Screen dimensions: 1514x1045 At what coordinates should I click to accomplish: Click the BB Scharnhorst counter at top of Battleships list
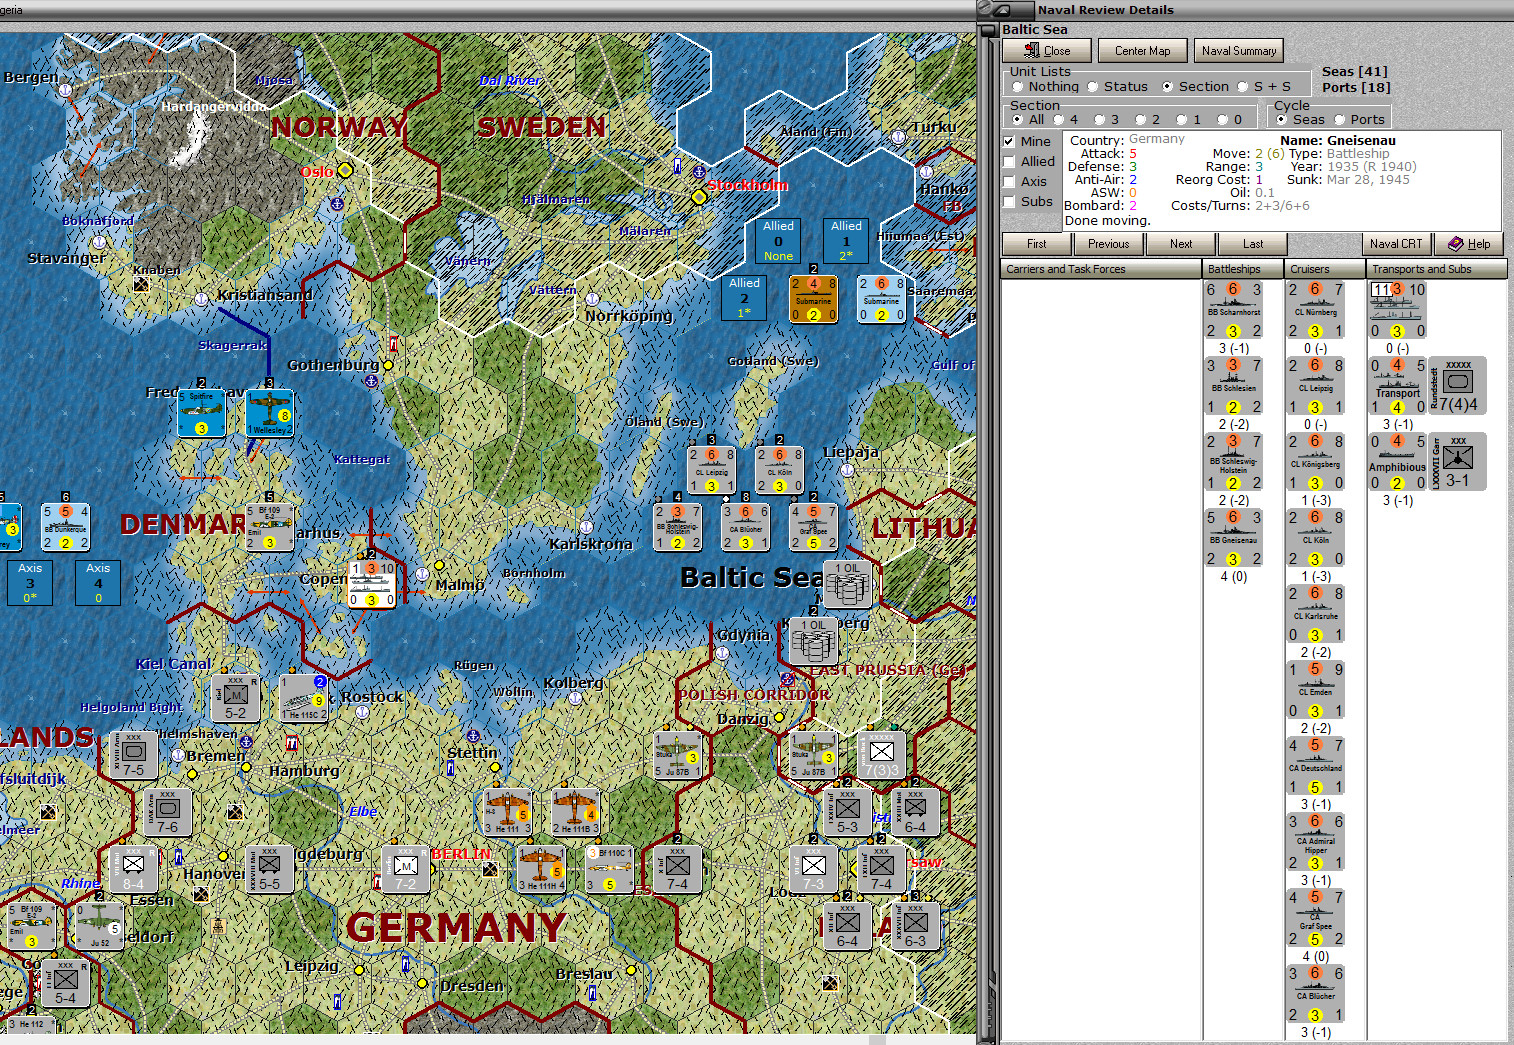(x=1233, y=309)
